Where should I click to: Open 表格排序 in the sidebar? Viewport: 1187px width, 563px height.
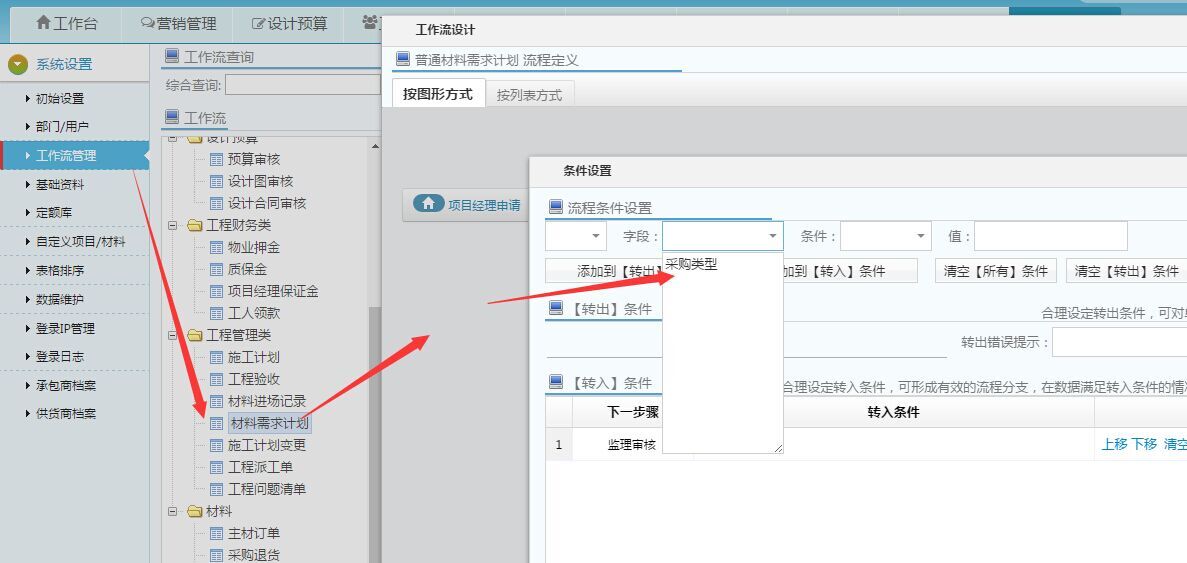(60, 270)
